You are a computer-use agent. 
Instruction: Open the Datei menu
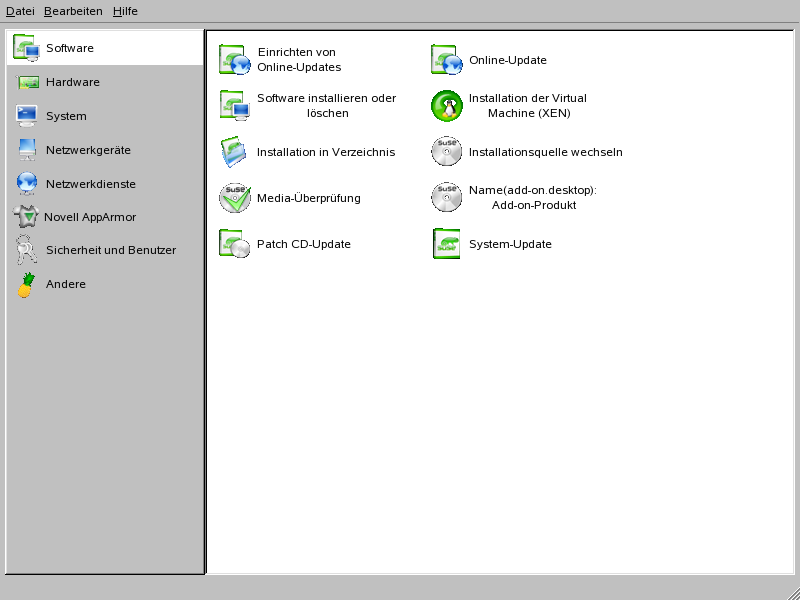20,11
